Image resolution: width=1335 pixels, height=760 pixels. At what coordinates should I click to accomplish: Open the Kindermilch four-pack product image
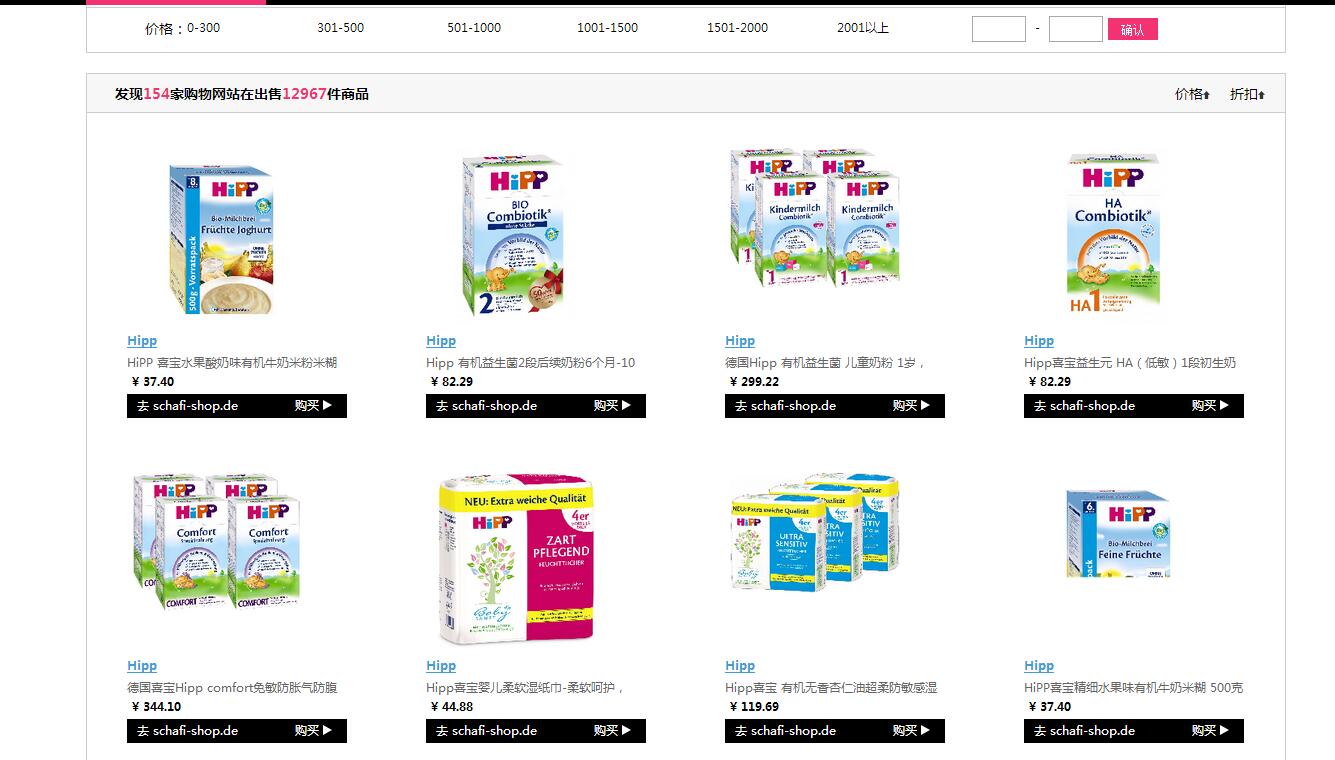click(815, 218)
